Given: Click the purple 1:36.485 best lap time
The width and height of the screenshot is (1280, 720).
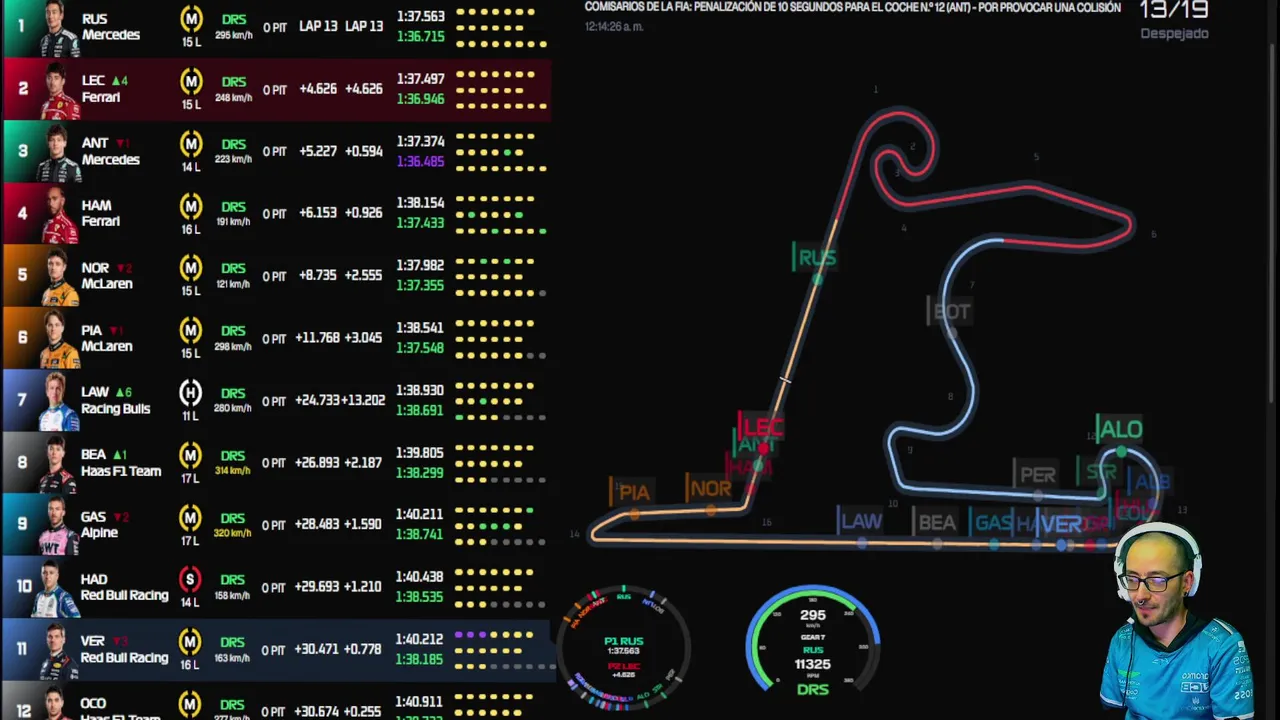Looking at the screenshot, I should tap(420, 161).
